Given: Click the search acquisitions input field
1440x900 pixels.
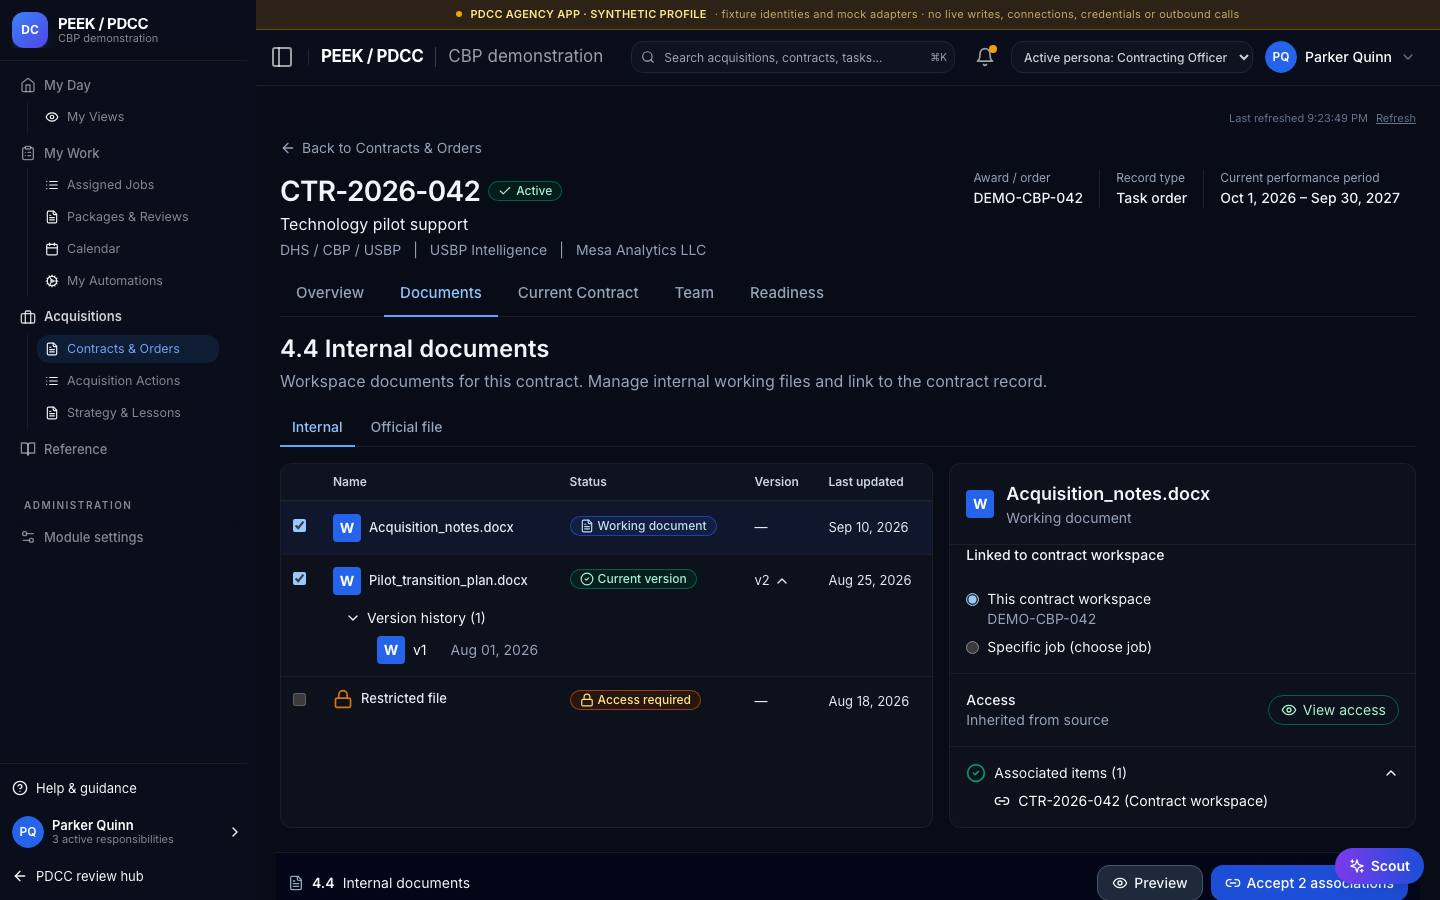Looking at the screenshot, I should point(792,57).
